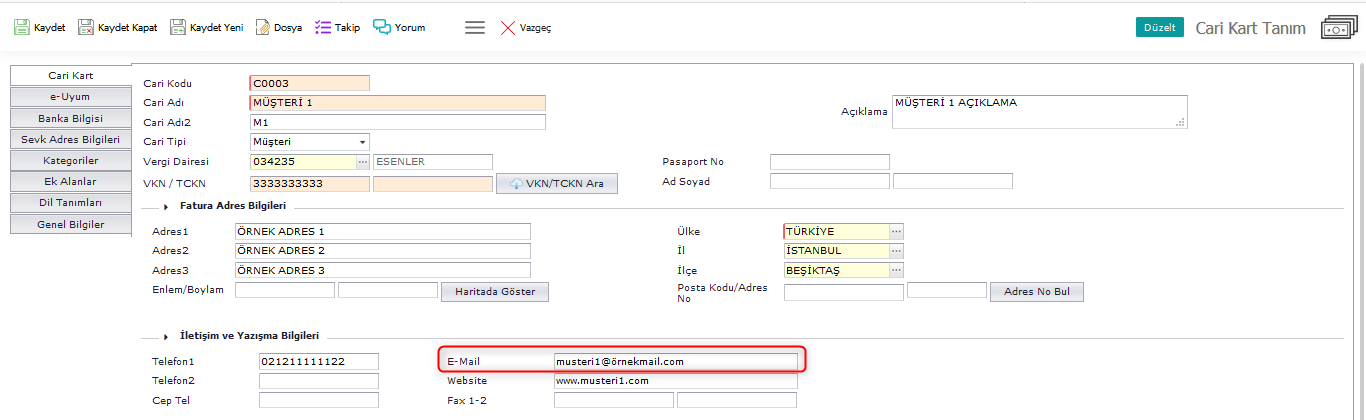Open the Sevk Adres Bilgileri tab
This screenshot has height=420, width=1366.
[x=71, y=139]
